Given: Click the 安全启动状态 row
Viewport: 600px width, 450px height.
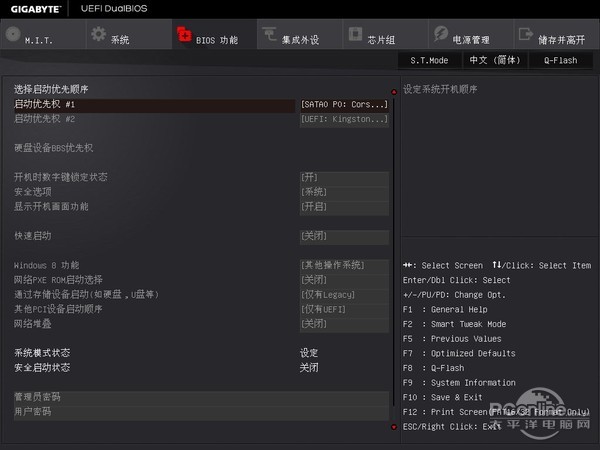Looking at the screenshot, I should point(166,368).
